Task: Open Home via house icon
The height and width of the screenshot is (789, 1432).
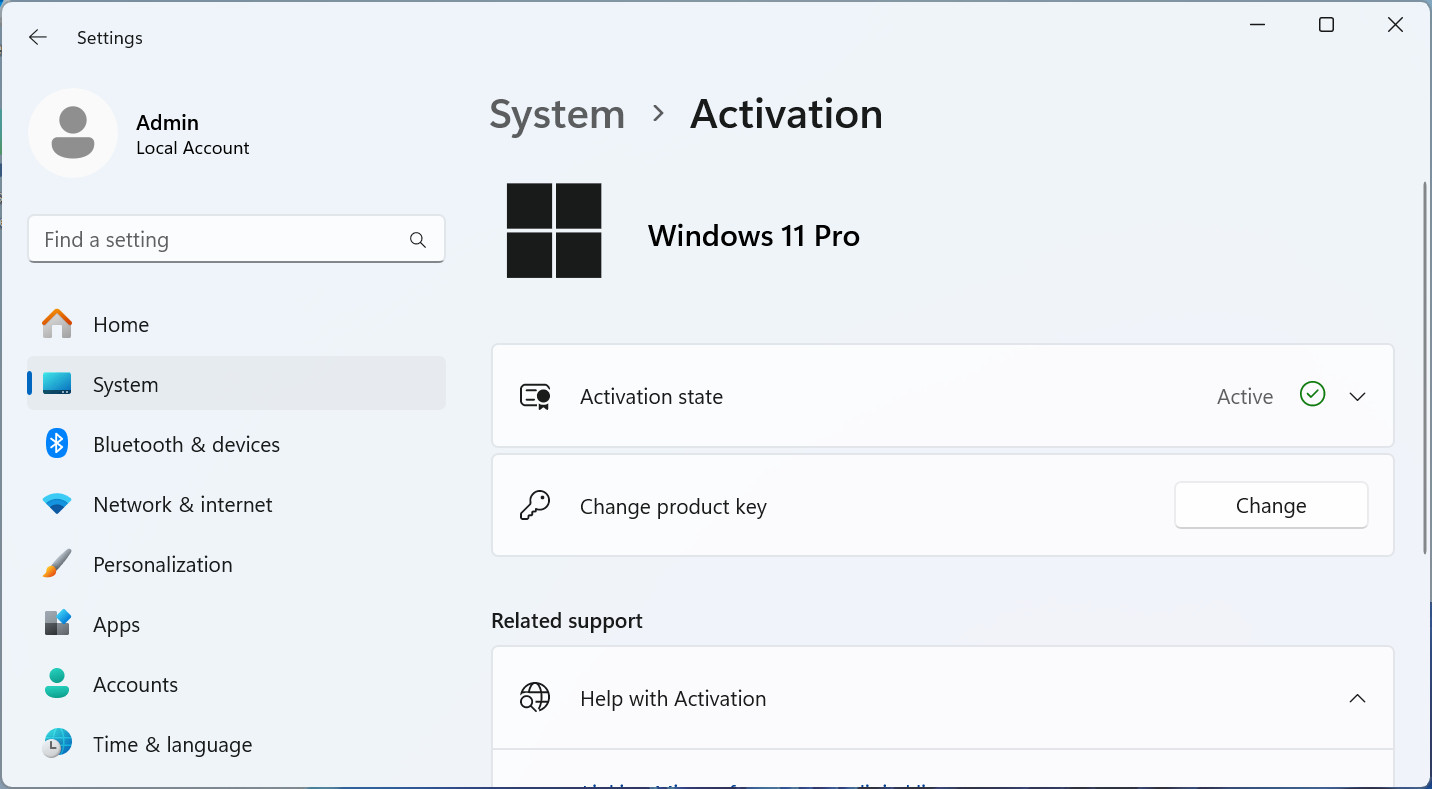Action: [x=57, y=324]
